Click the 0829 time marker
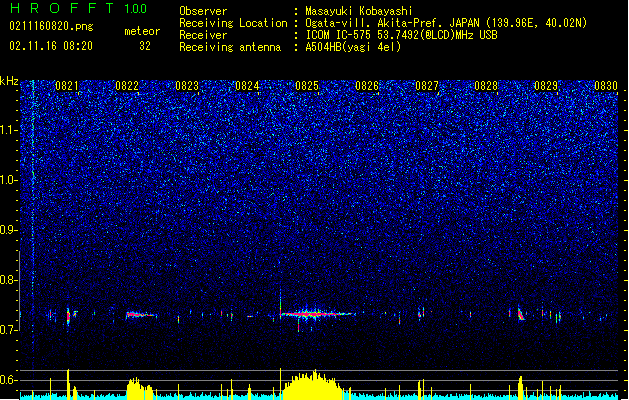This screenshot has width=629, height=400. (x=546, y=86)
